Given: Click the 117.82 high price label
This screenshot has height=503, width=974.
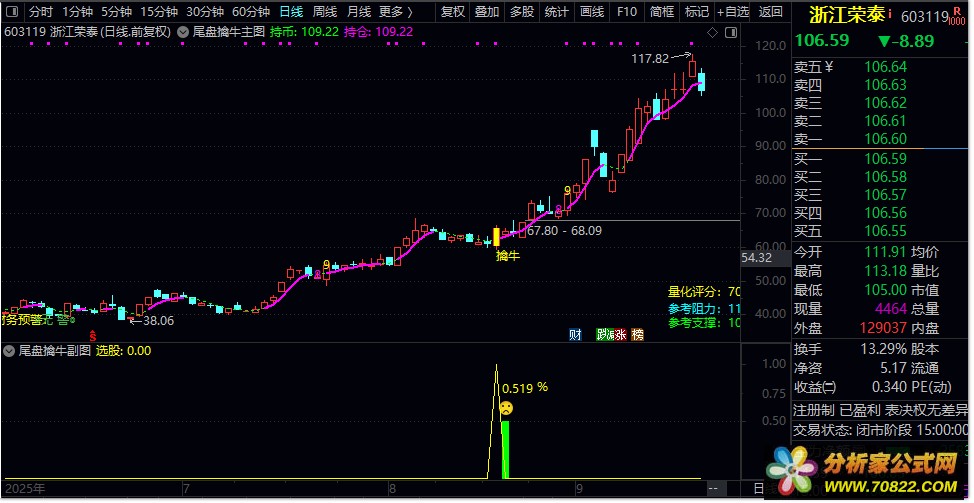Looking at the screenshot, I should pos(650,59).
